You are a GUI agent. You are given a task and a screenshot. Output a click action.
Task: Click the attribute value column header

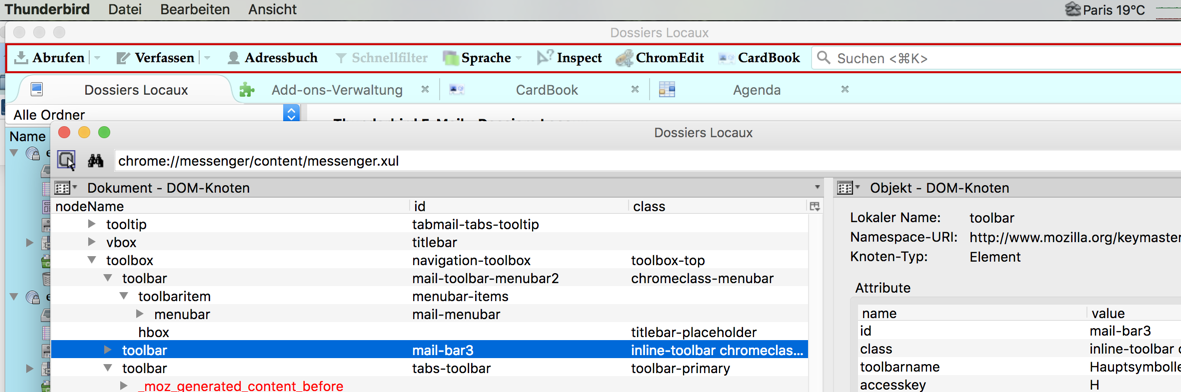tap(1134, 313)
